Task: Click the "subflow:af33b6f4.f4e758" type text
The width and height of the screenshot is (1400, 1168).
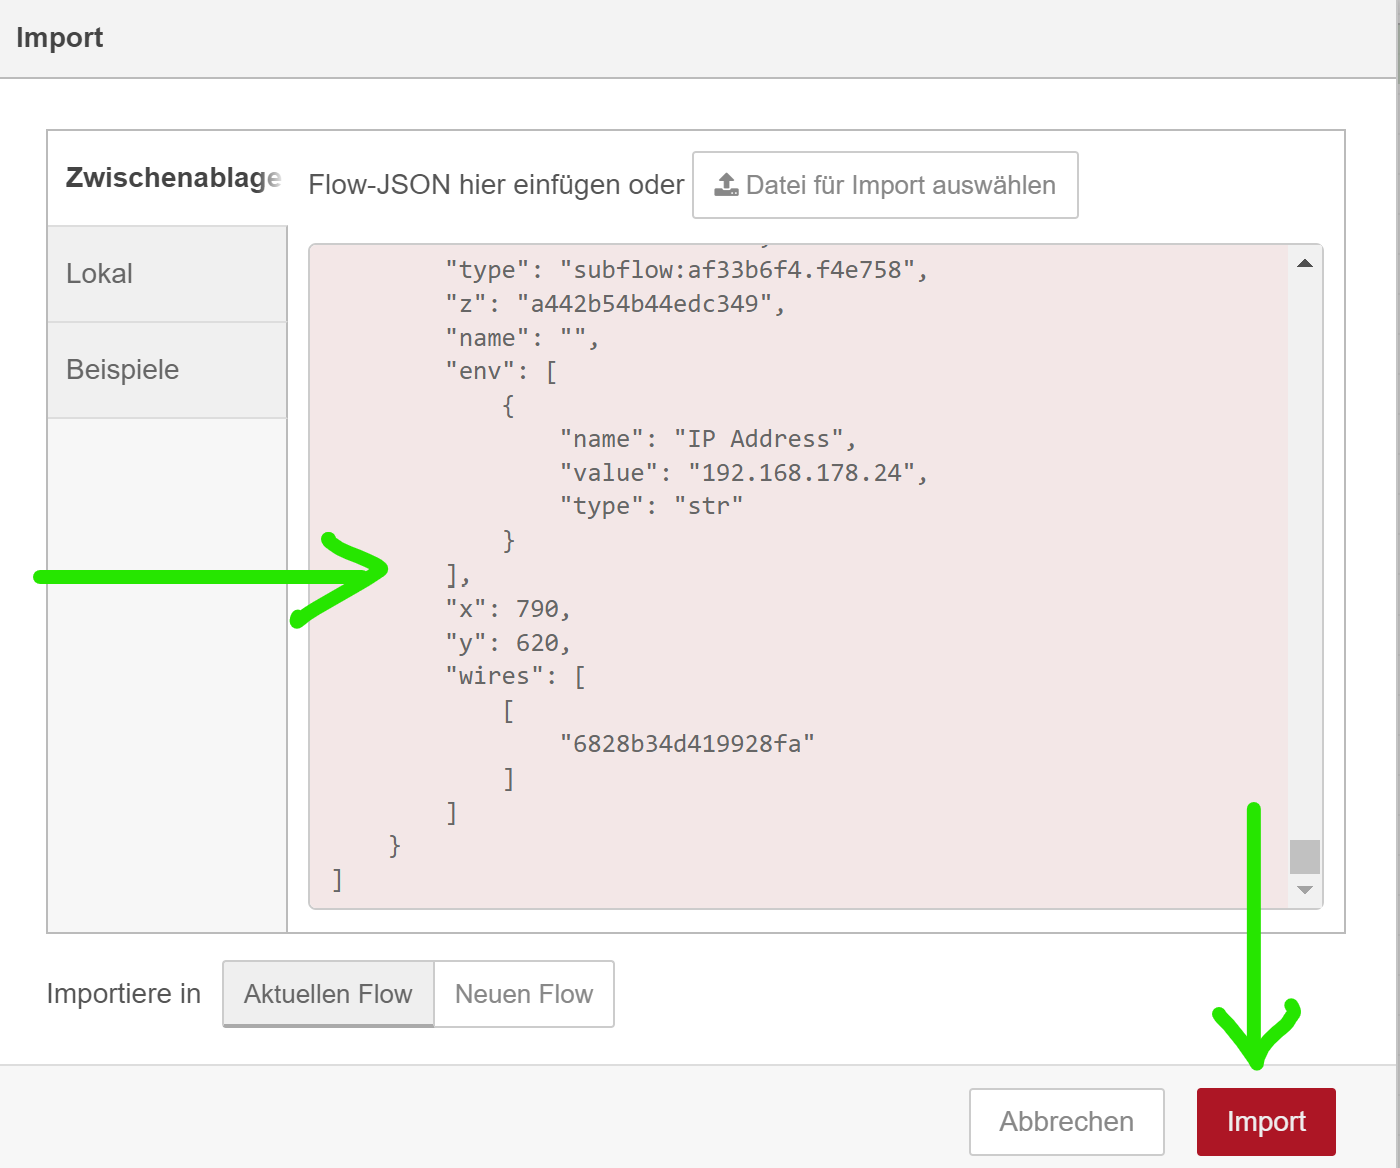Action: [737, 270]
